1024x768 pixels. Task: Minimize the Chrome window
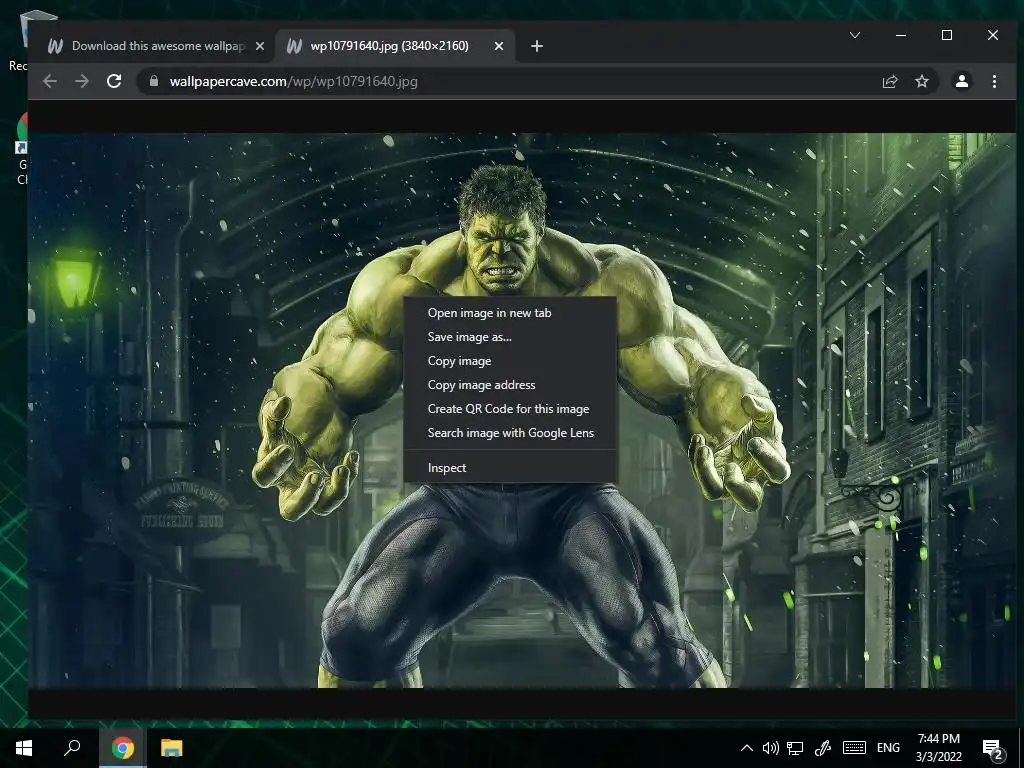[901, 35]
